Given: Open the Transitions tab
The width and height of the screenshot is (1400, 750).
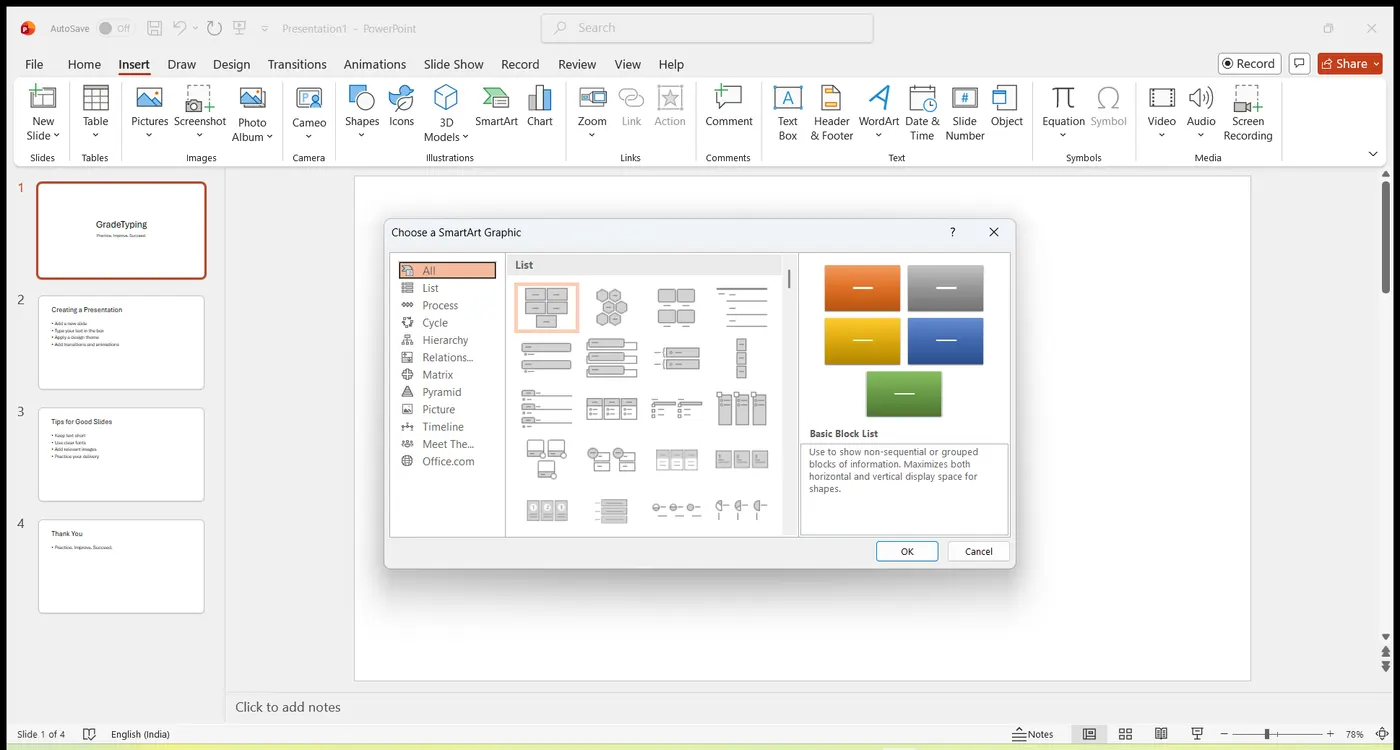Looking at the screenshot, I should 297,64.
